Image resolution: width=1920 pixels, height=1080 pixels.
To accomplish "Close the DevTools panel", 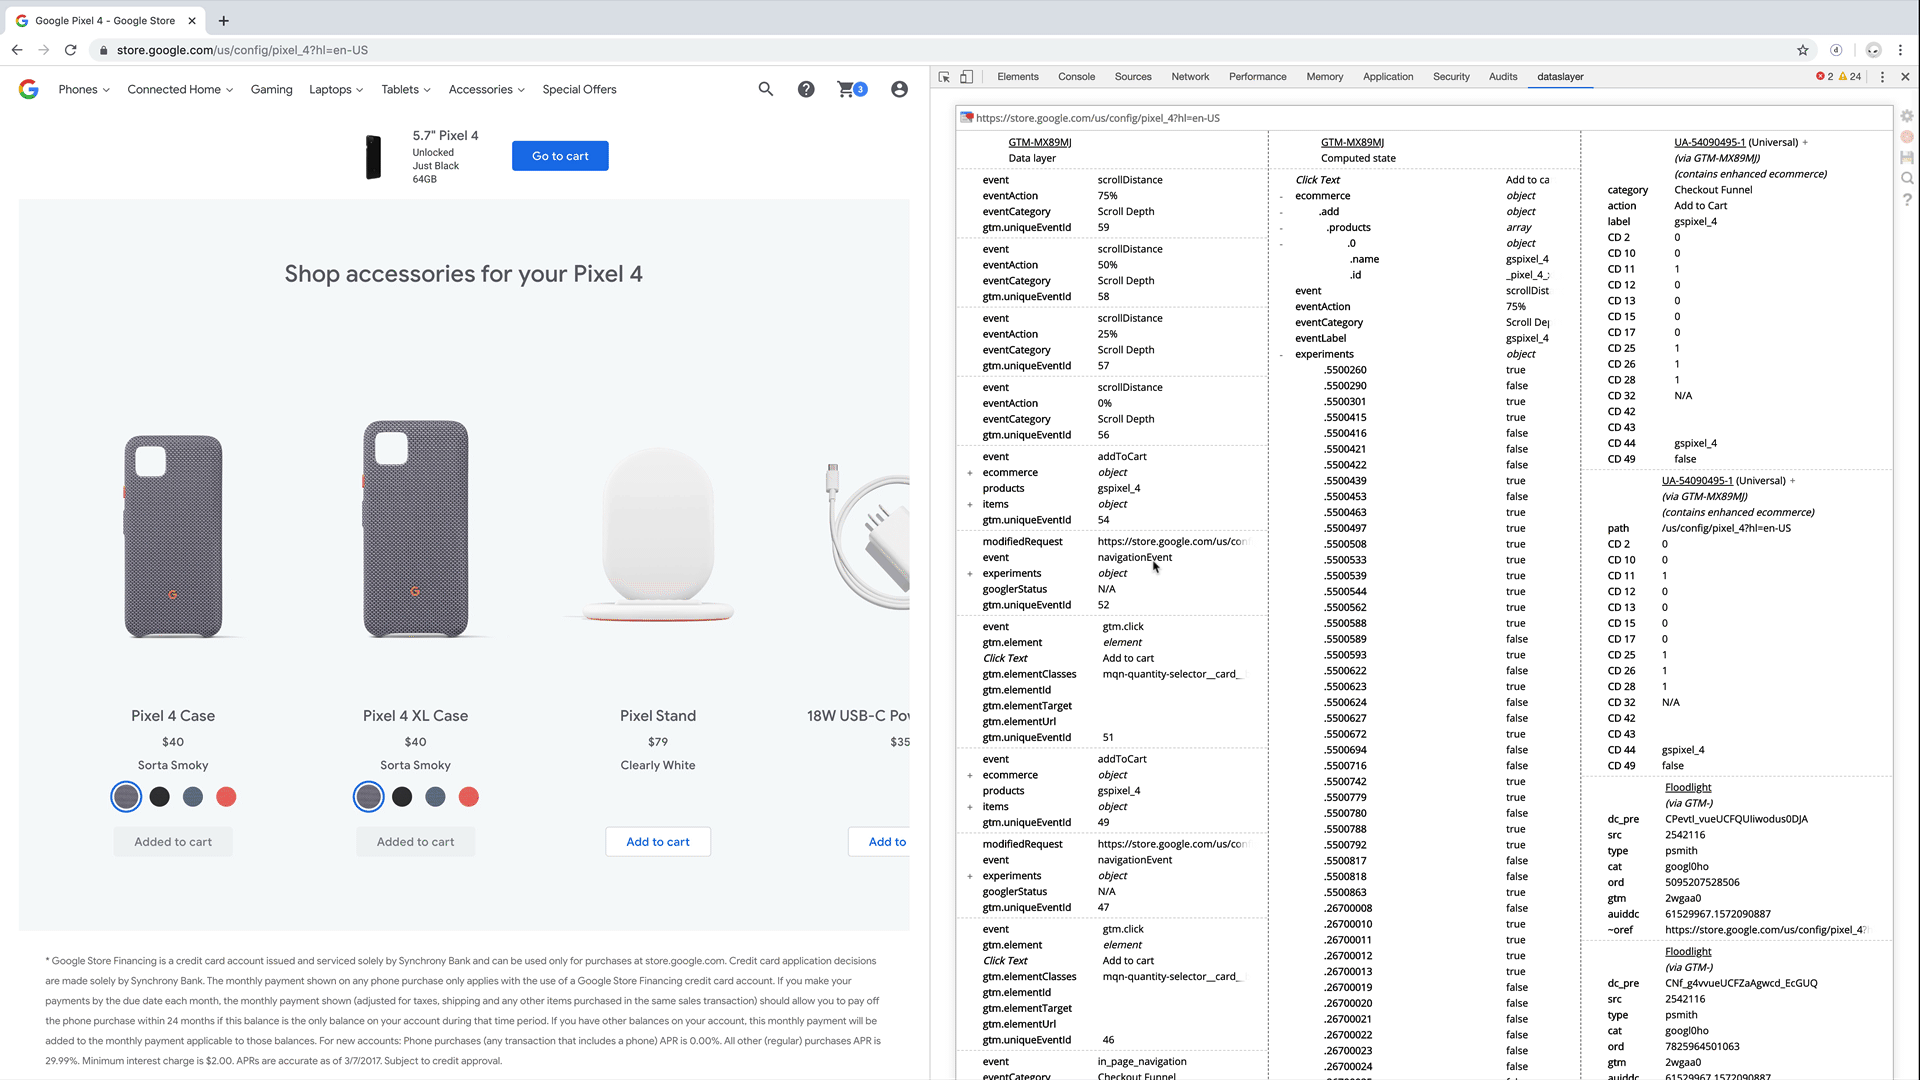I will click(1905, 77).
